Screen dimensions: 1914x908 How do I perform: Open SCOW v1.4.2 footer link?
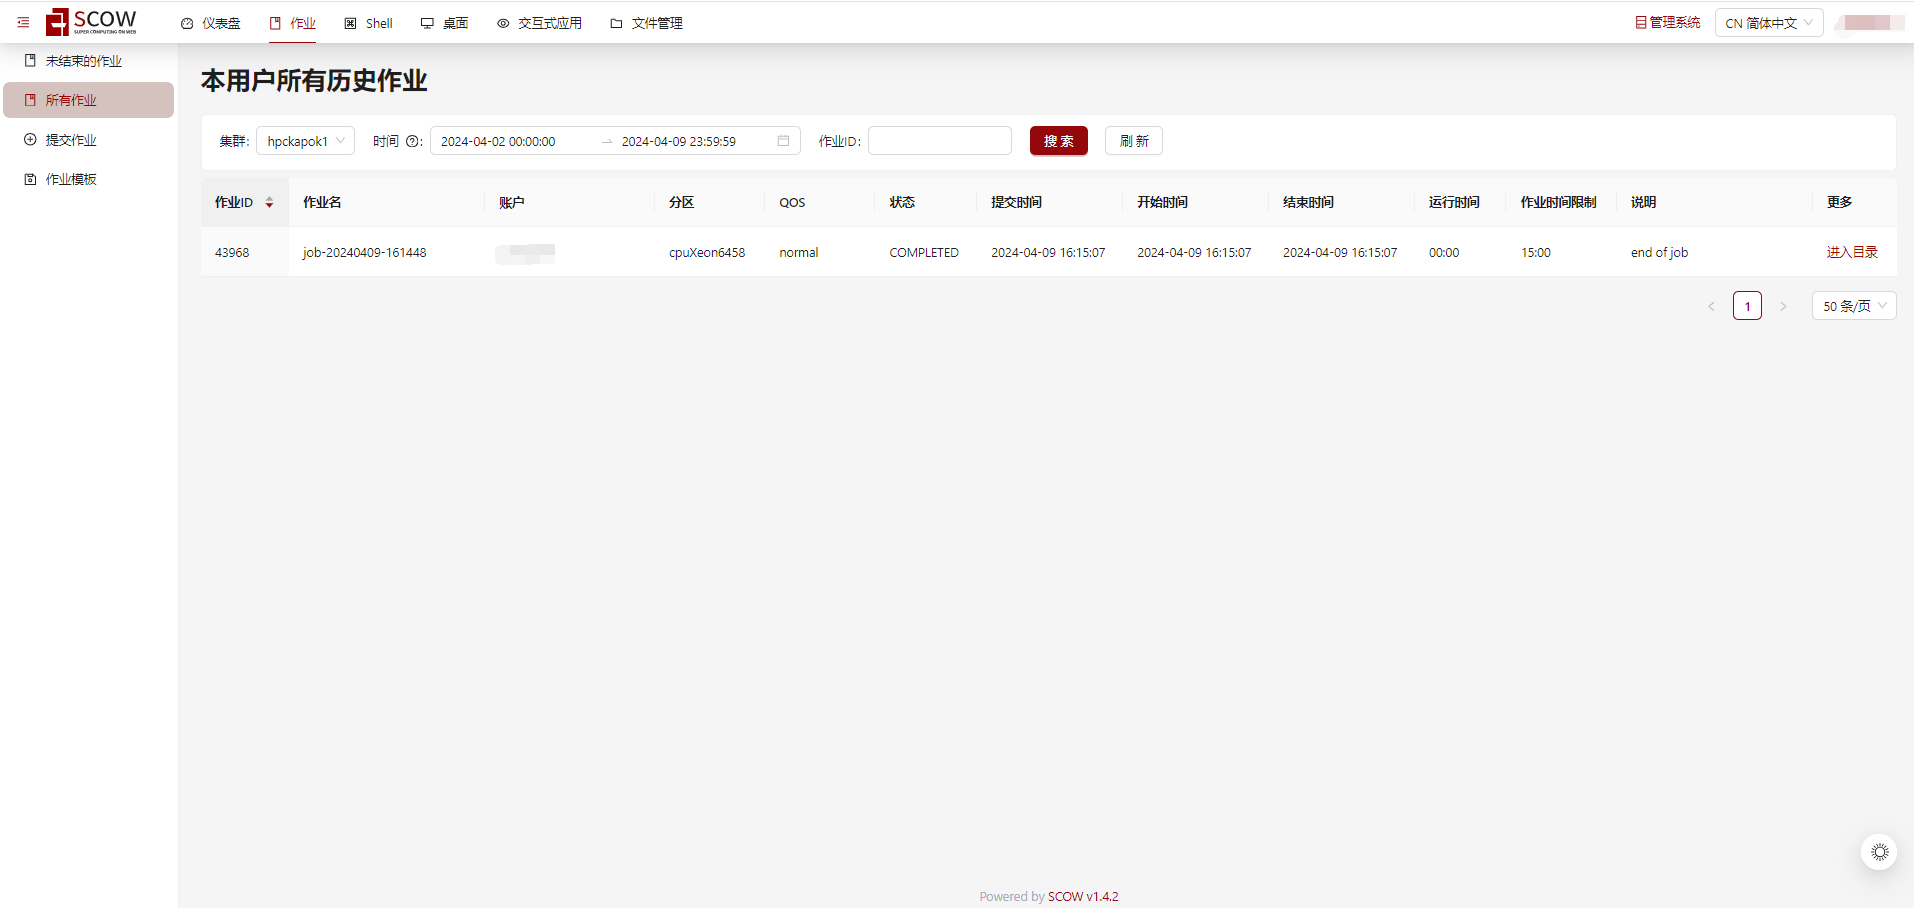pyautogui.click(x=1083, y=896)
